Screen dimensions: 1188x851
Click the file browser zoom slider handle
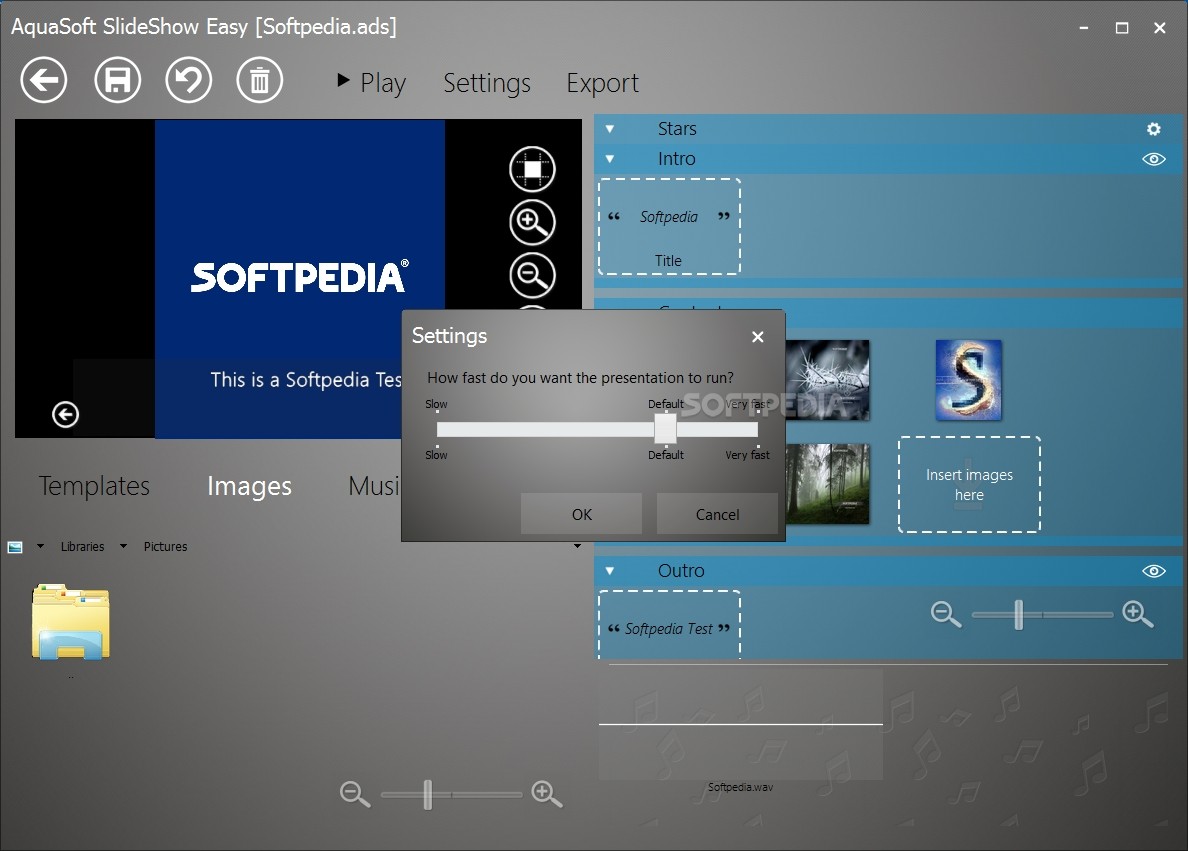[428, 794]
